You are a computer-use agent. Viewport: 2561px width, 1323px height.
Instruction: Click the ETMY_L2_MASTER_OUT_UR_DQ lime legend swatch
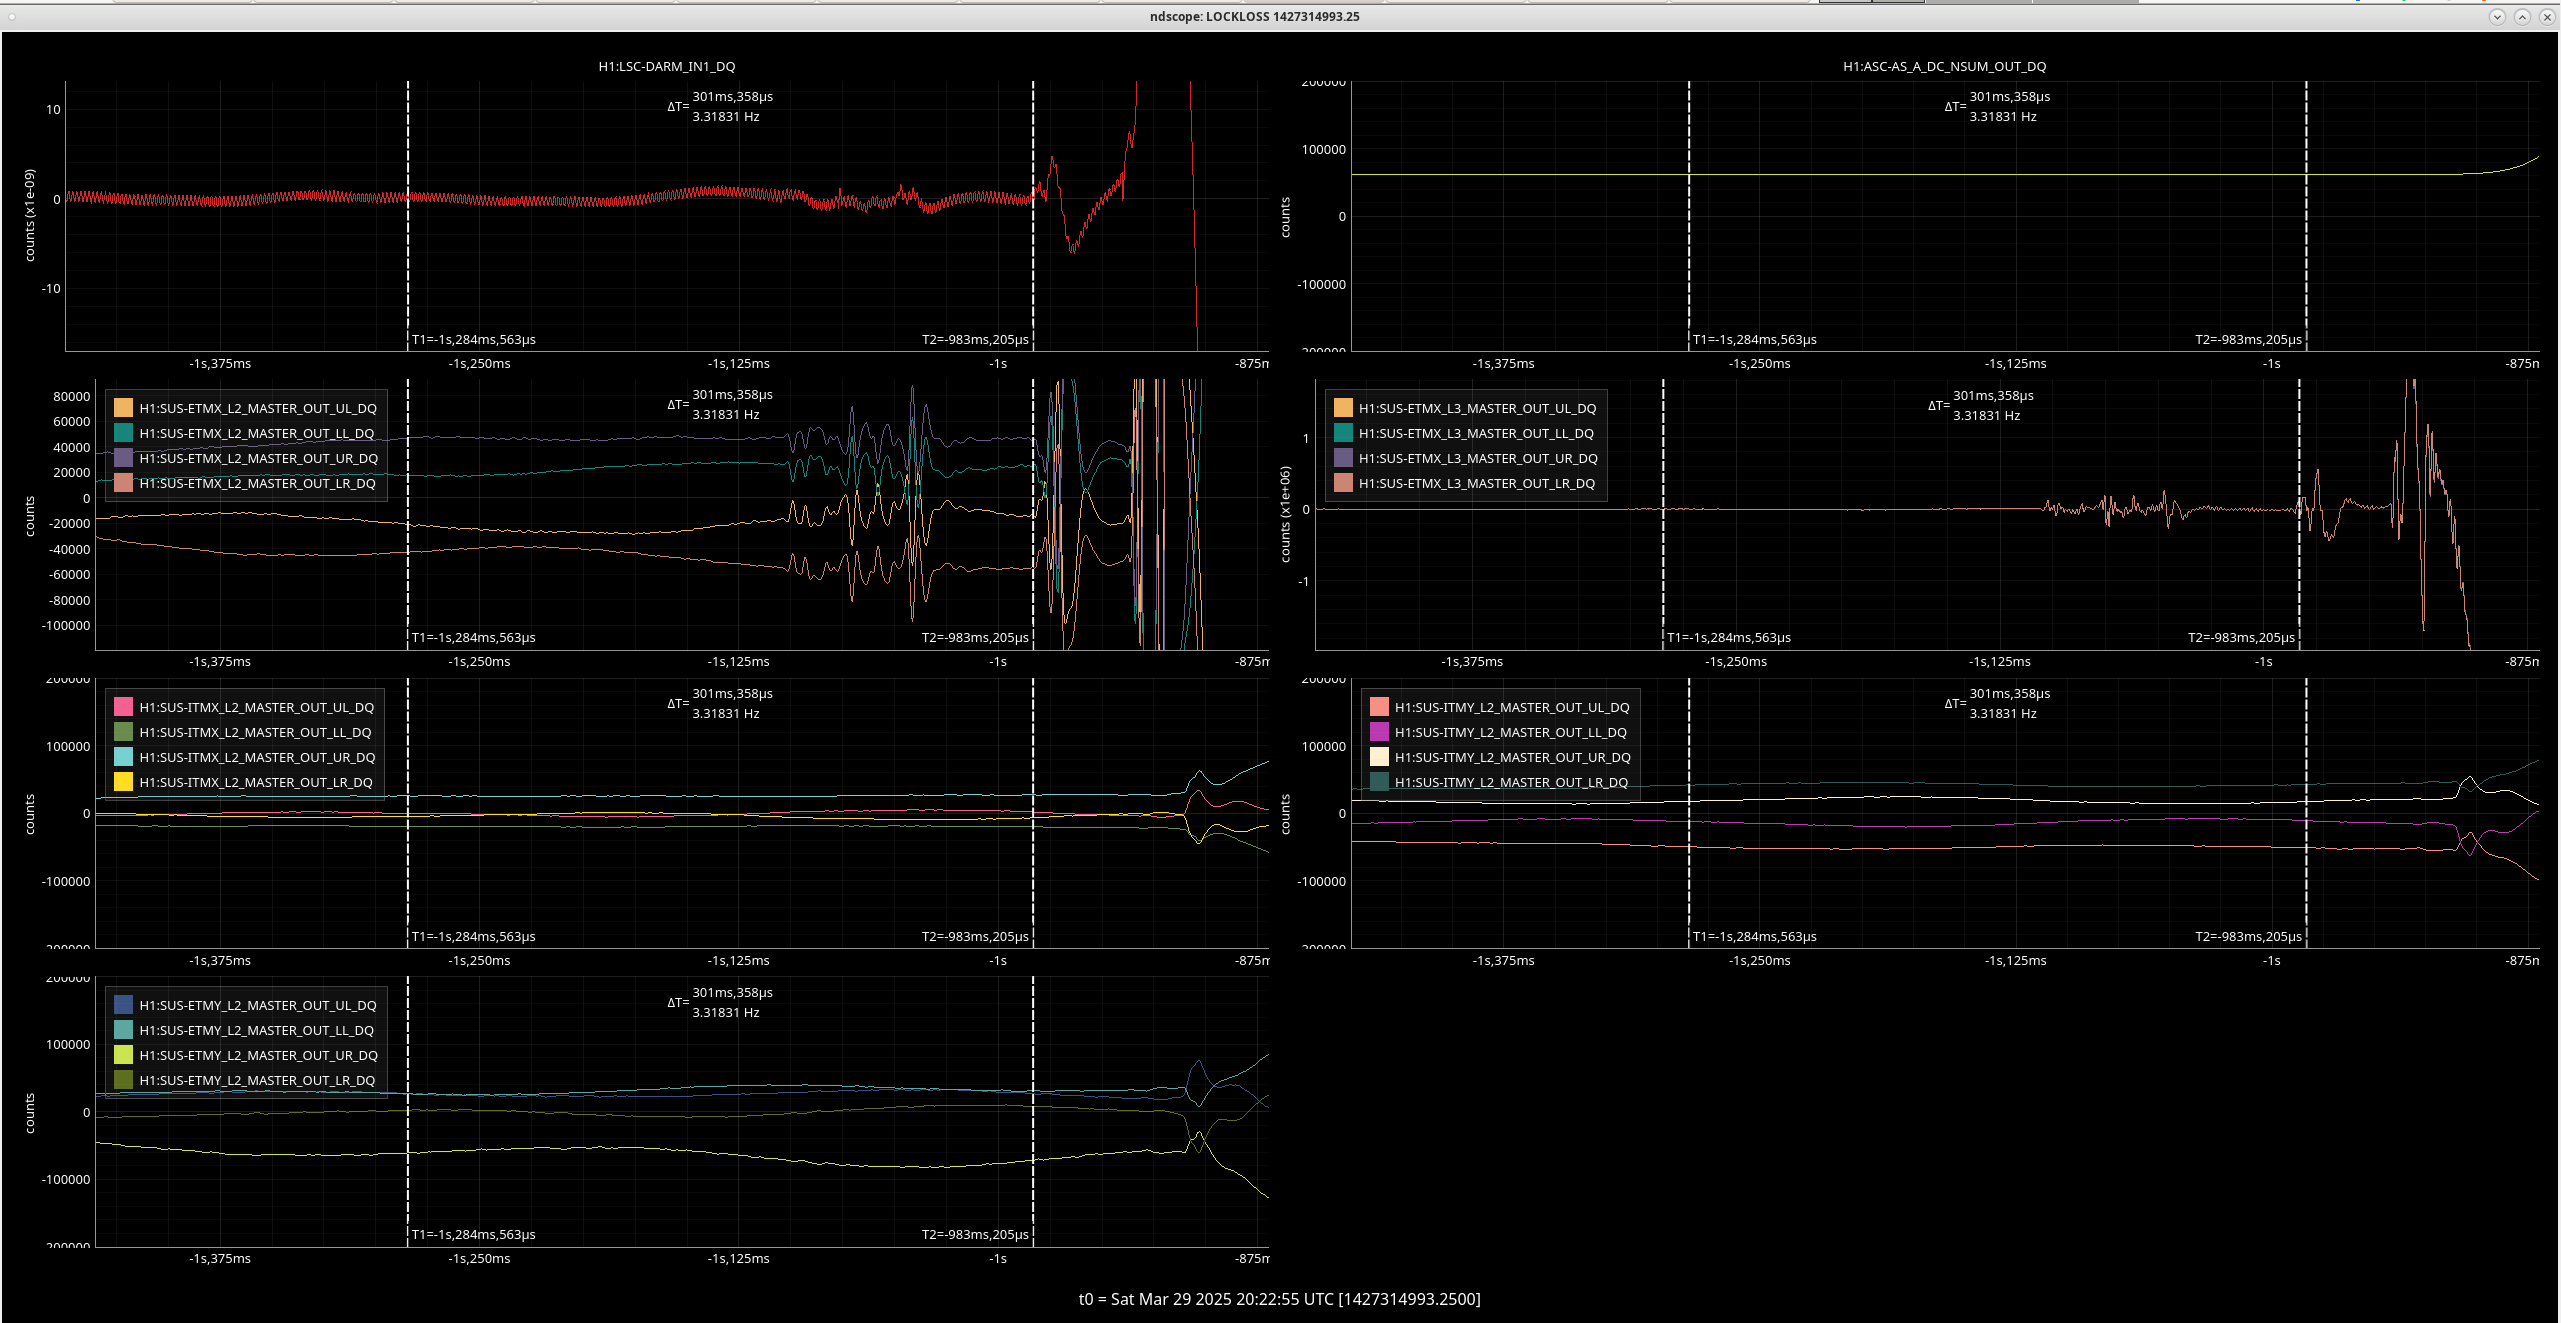pyautogui.click(x=123, y=1055)
